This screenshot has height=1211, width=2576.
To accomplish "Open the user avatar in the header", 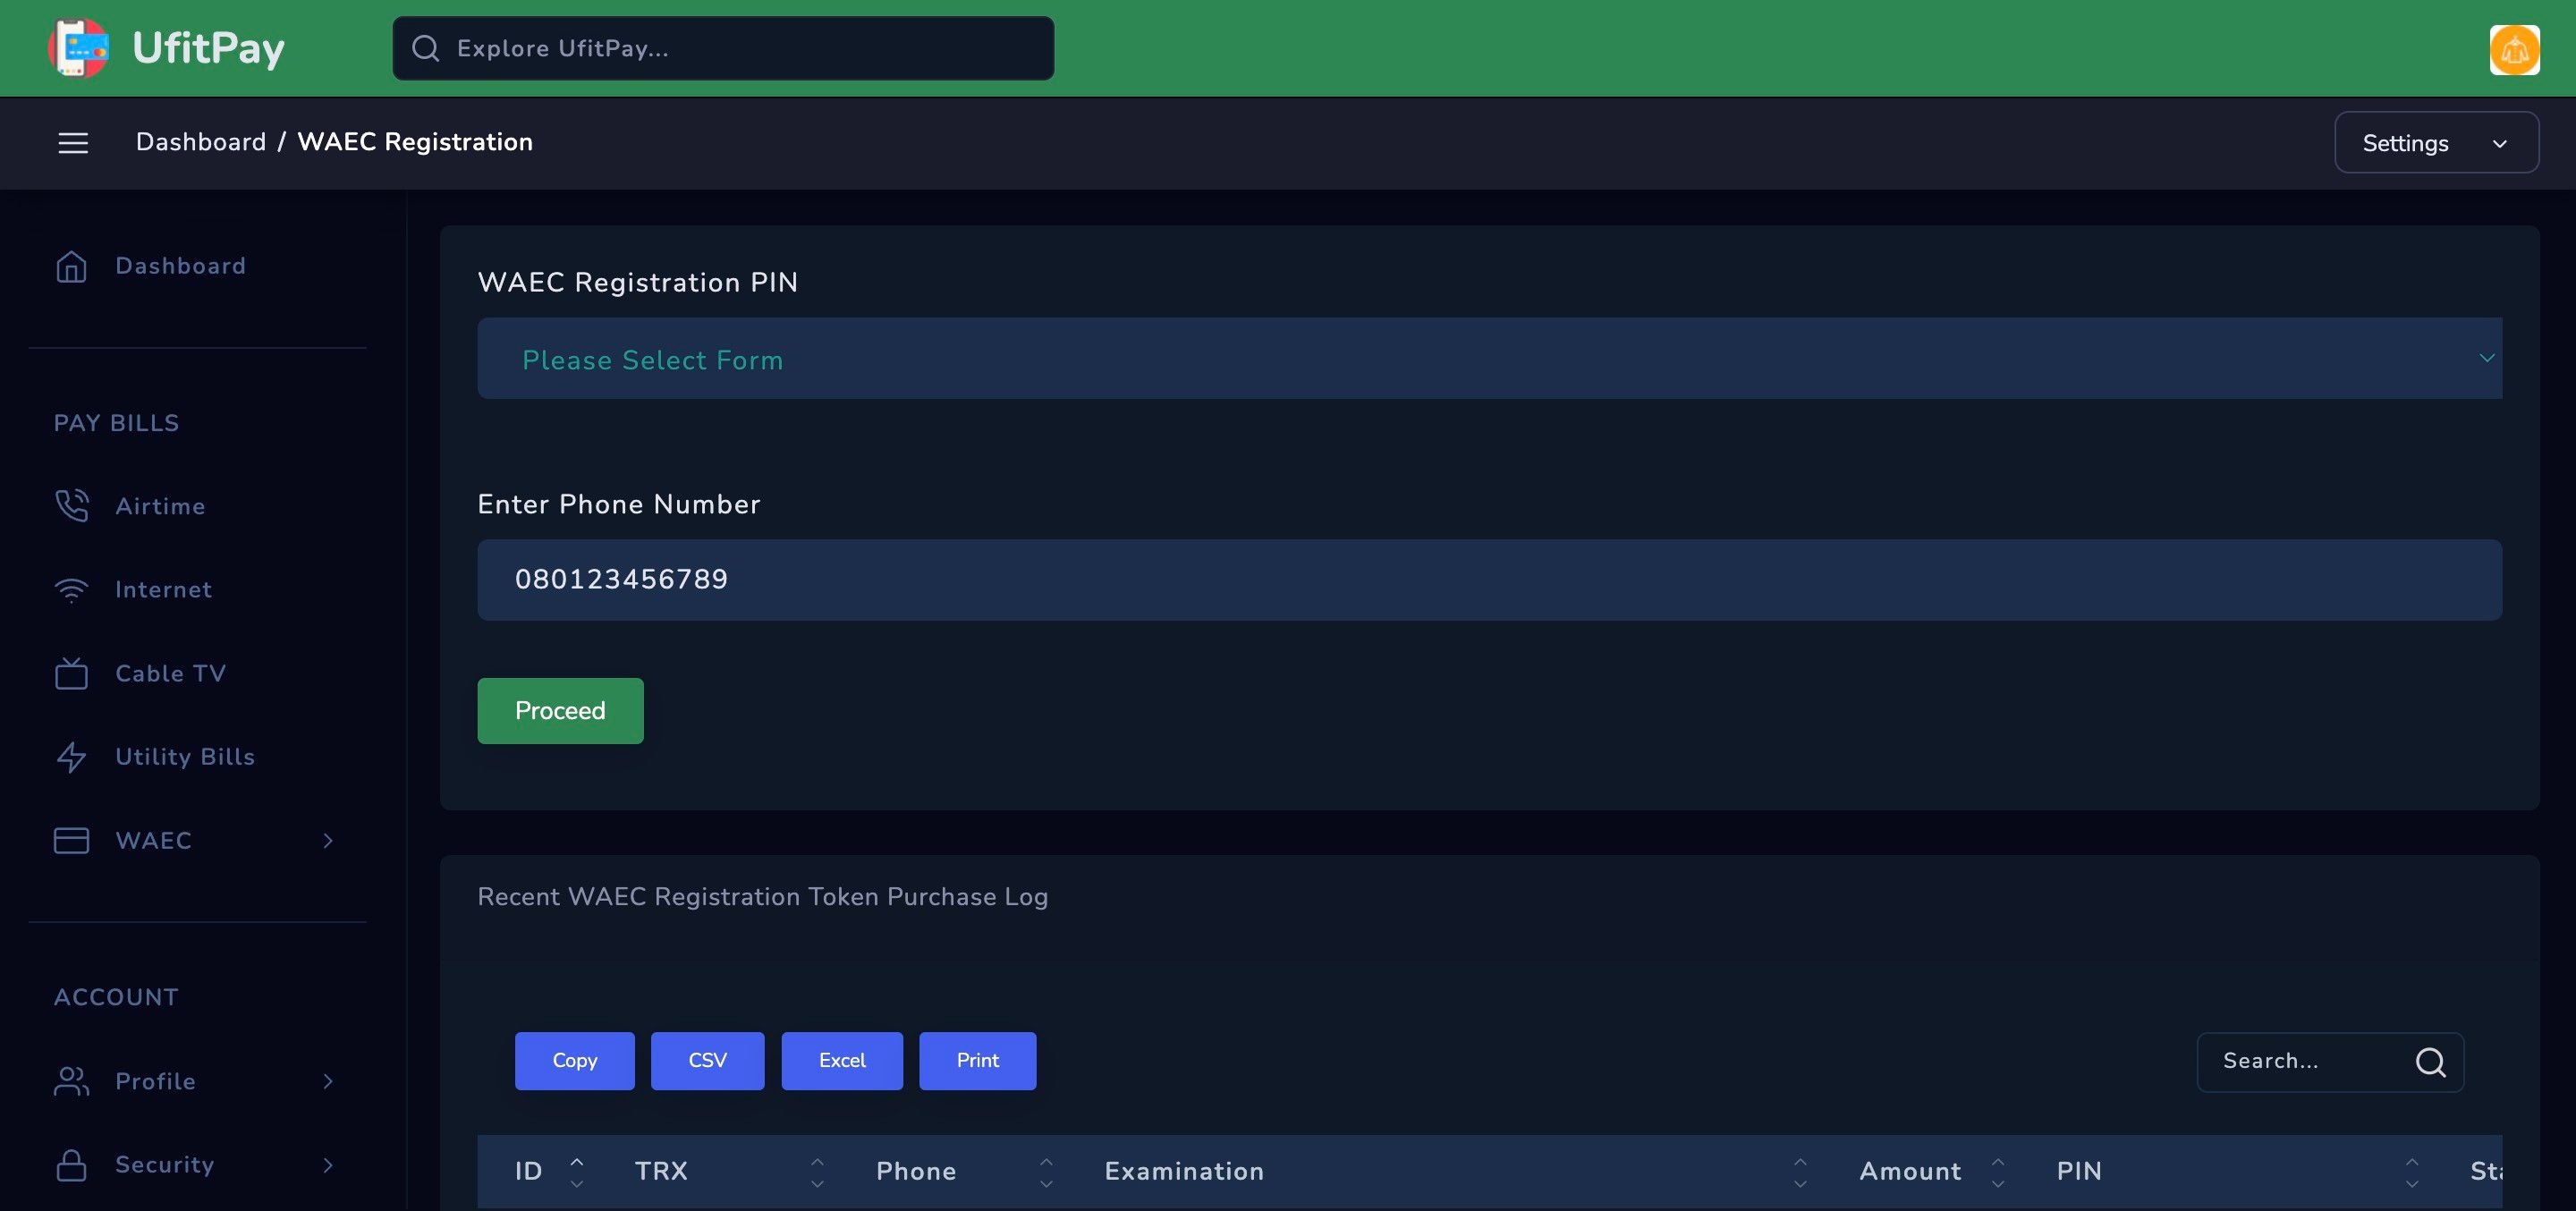I will (x=2513, y=49).
